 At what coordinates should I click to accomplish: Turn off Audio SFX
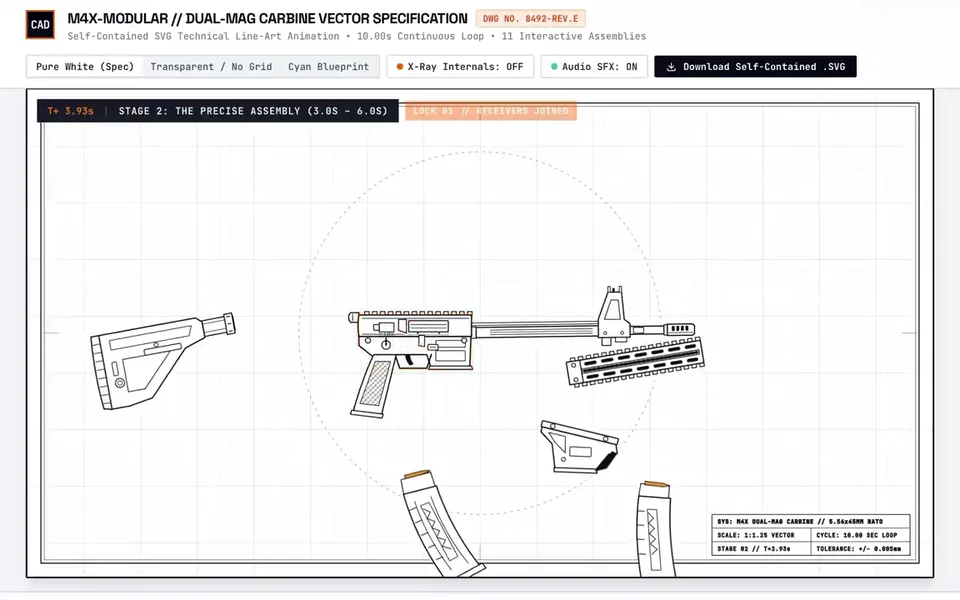(594, 67)
